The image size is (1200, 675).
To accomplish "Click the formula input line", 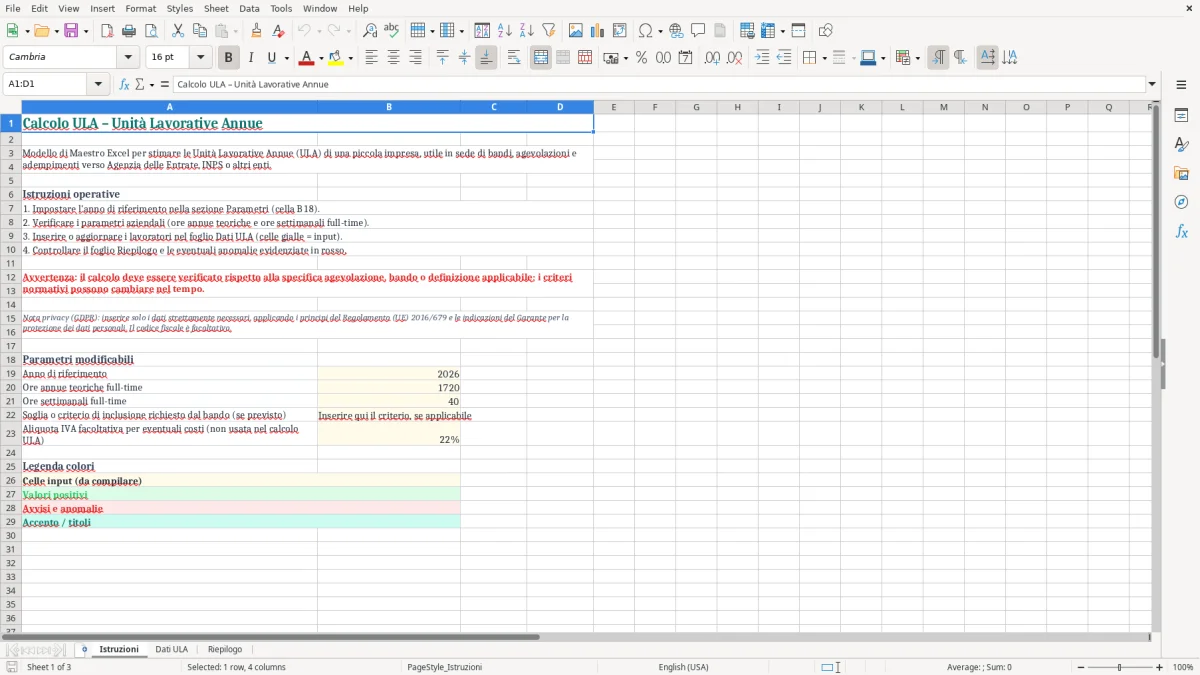I will click(x=658, y=84).
